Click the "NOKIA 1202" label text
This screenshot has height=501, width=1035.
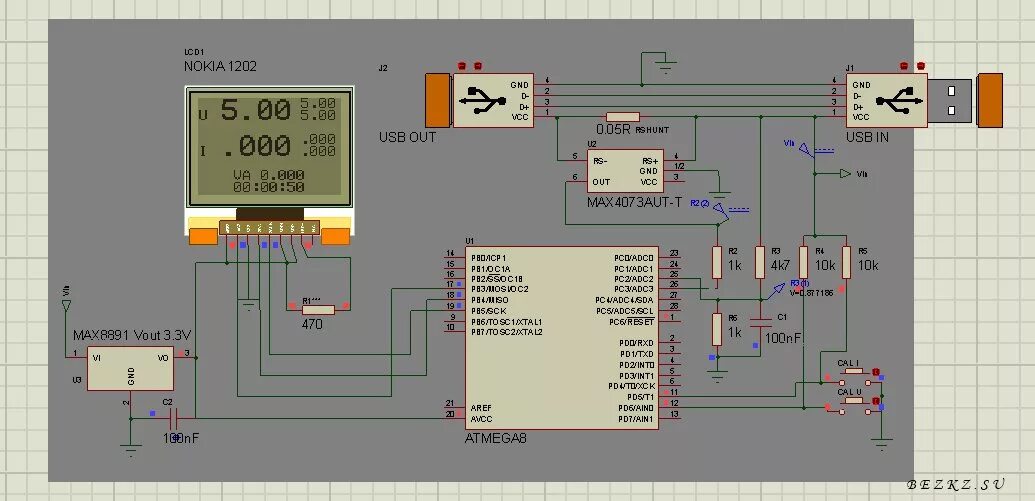click(x=220, y=66)
